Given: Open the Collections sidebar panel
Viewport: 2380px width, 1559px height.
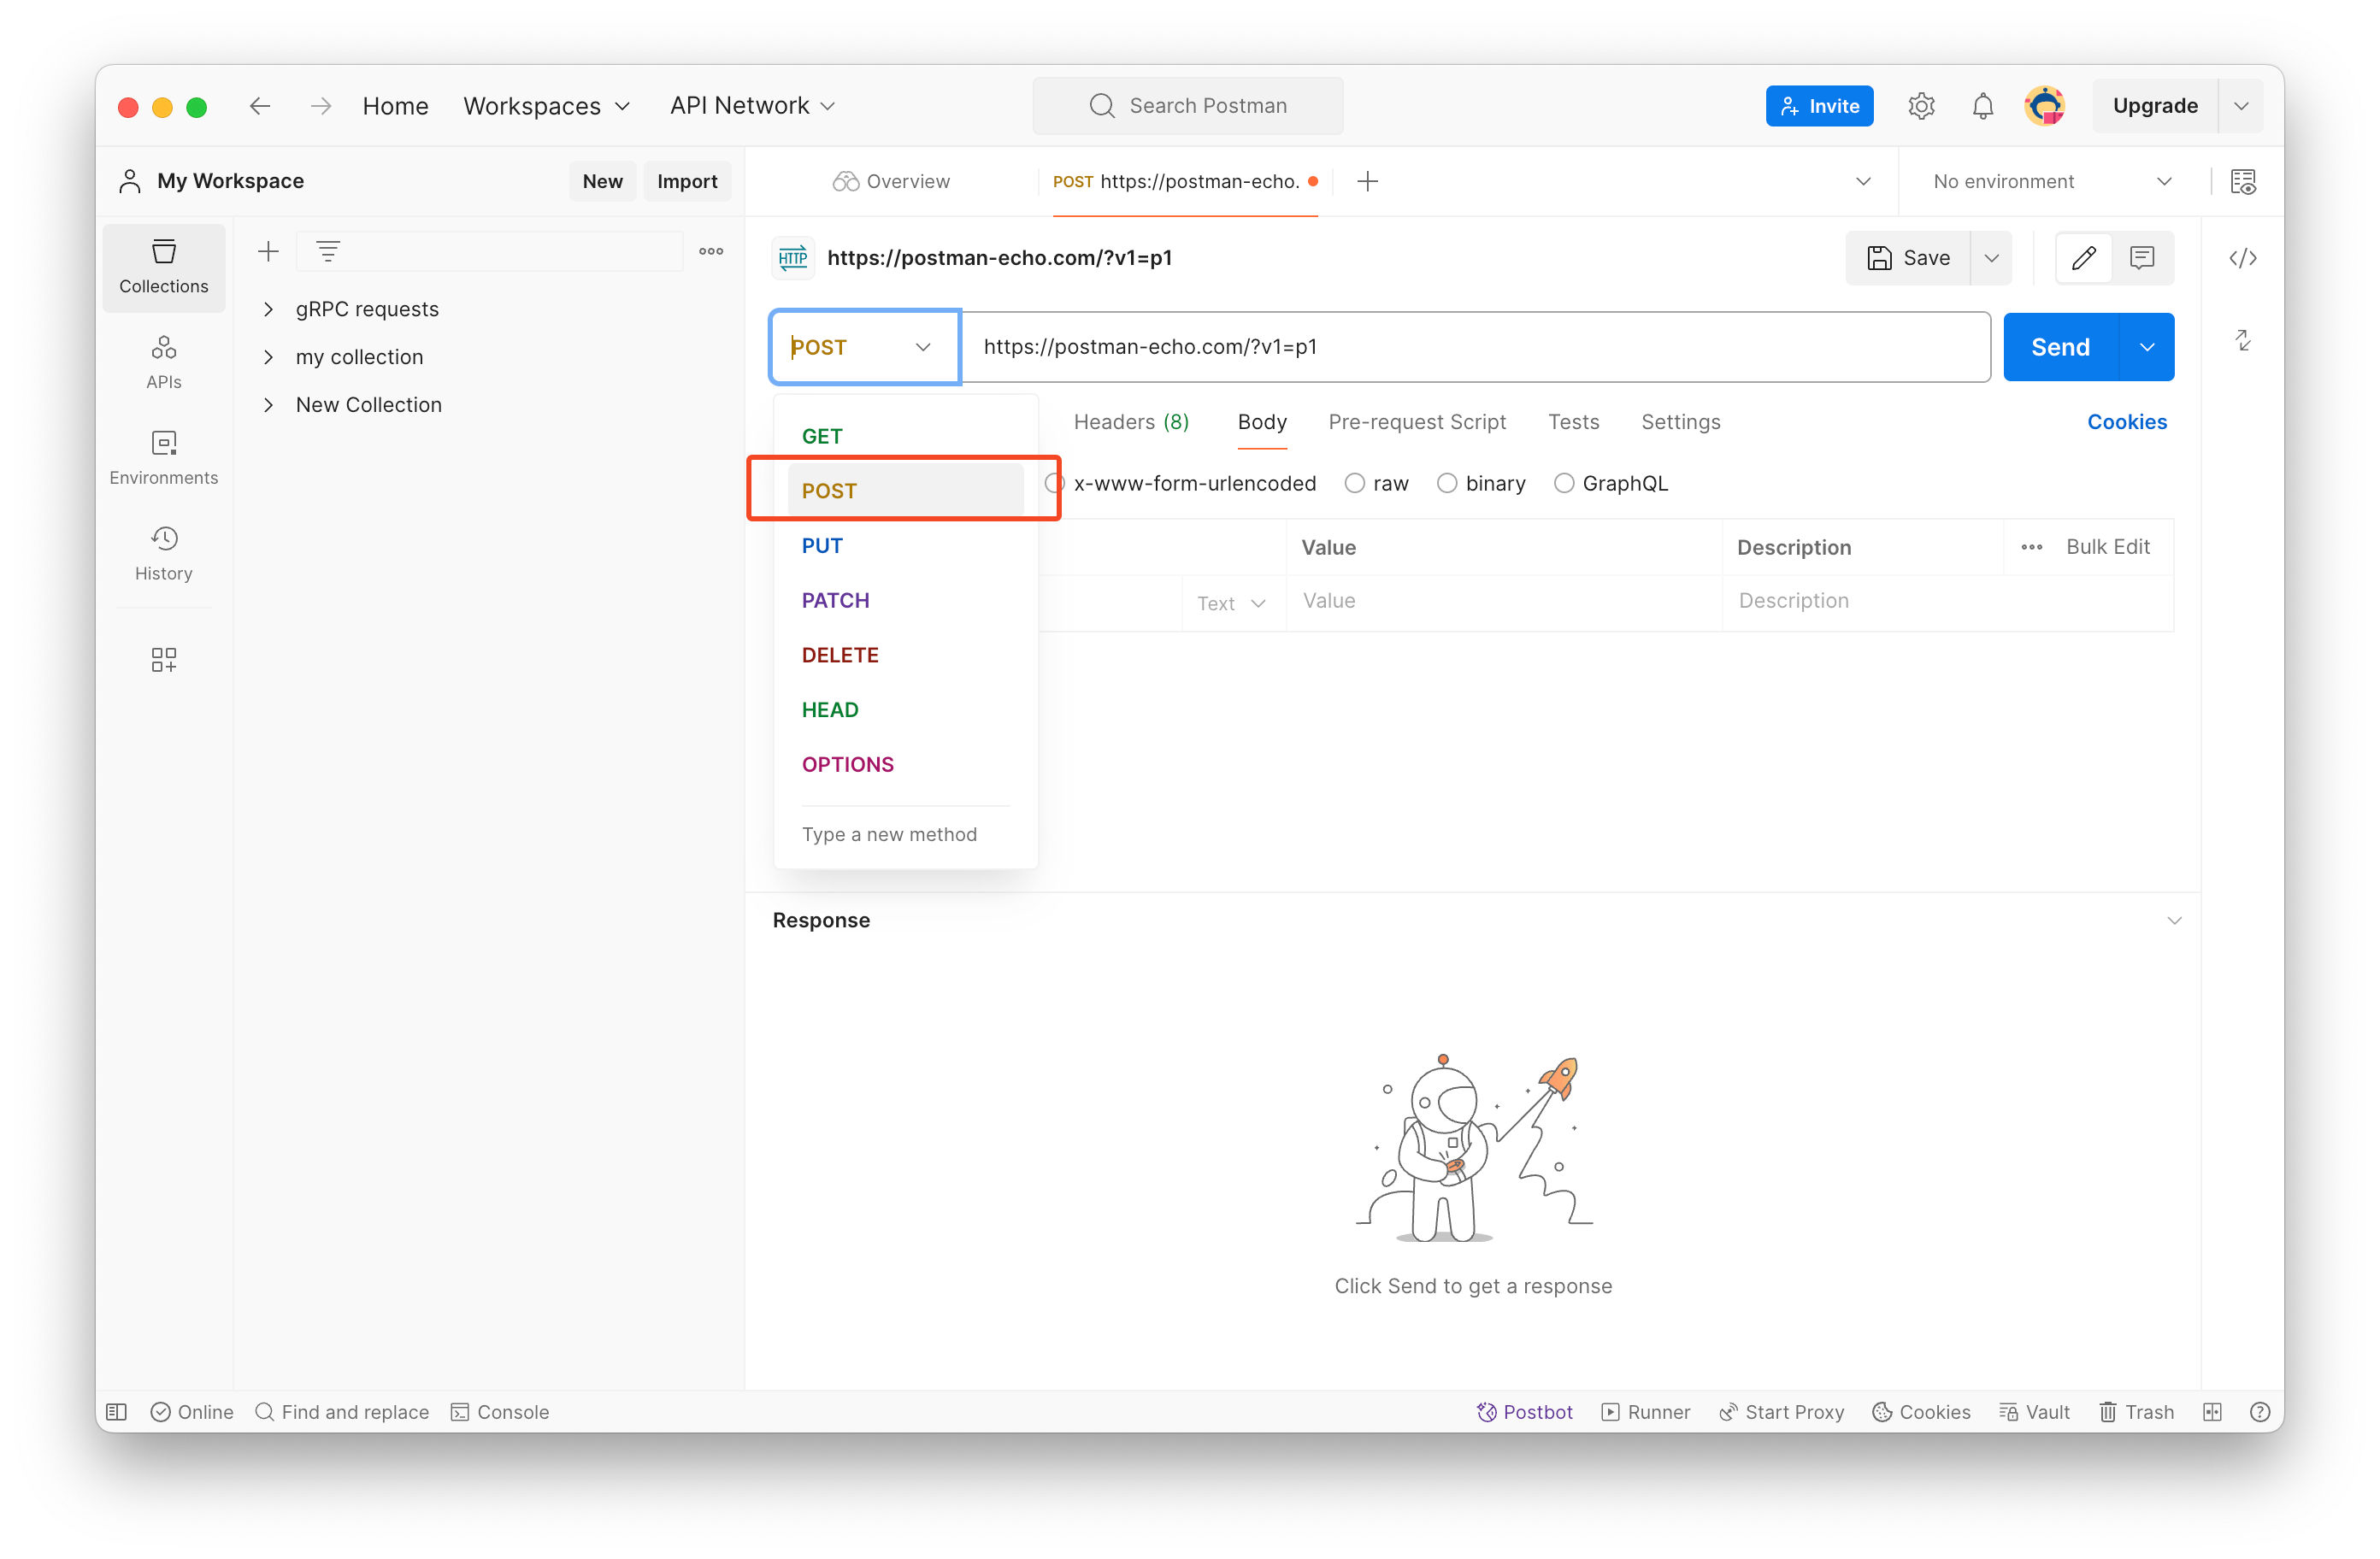Looking at the screenshot, I should click(x=163, y=265).
